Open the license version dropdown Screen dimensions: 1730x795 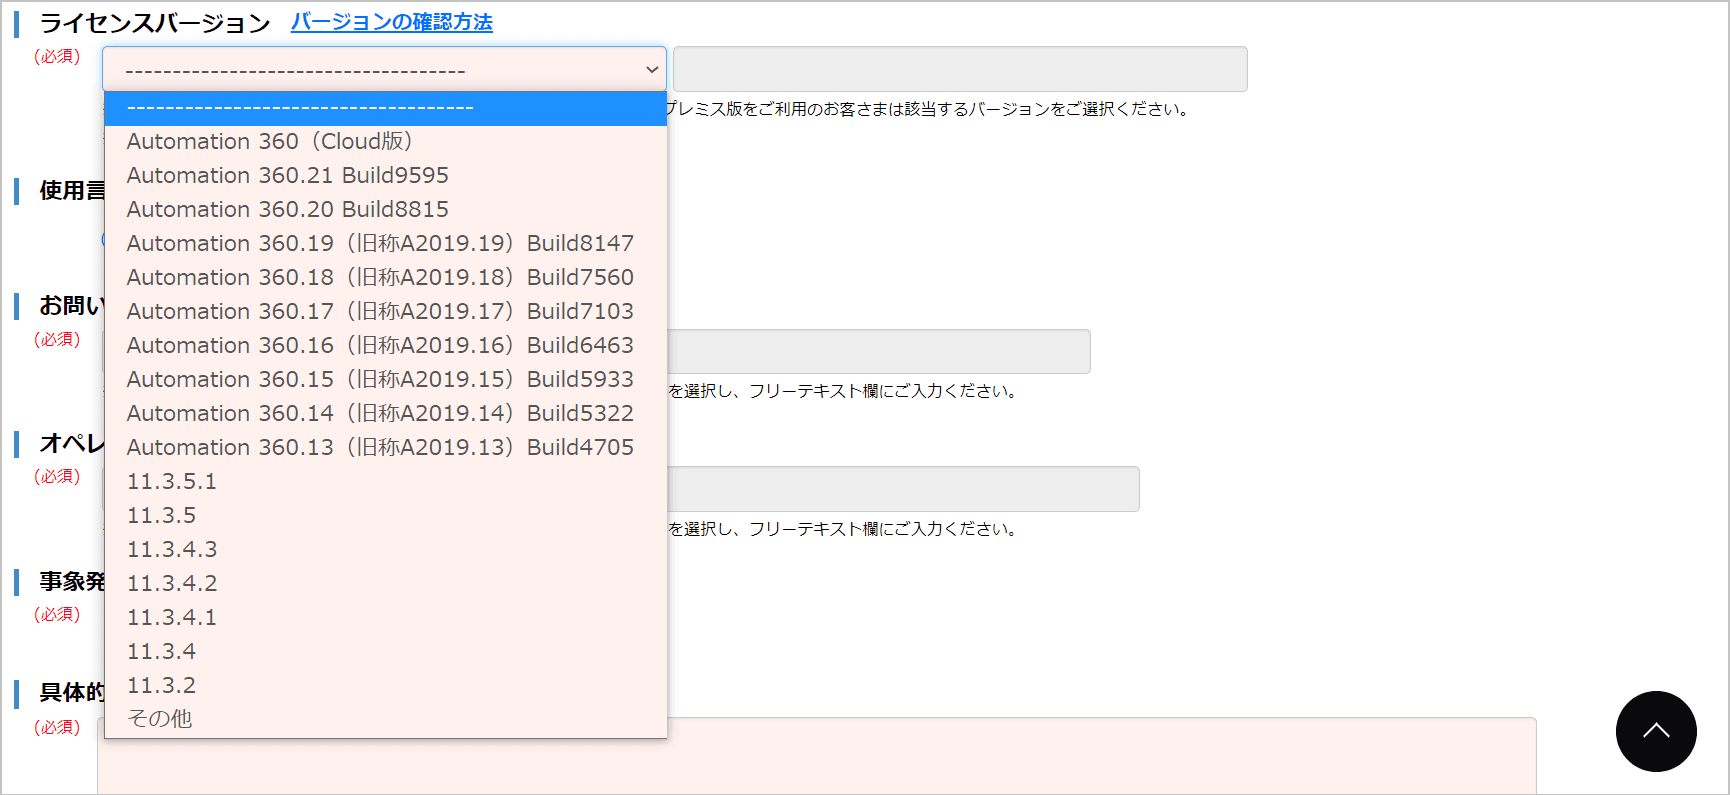(x=384, y=69)
